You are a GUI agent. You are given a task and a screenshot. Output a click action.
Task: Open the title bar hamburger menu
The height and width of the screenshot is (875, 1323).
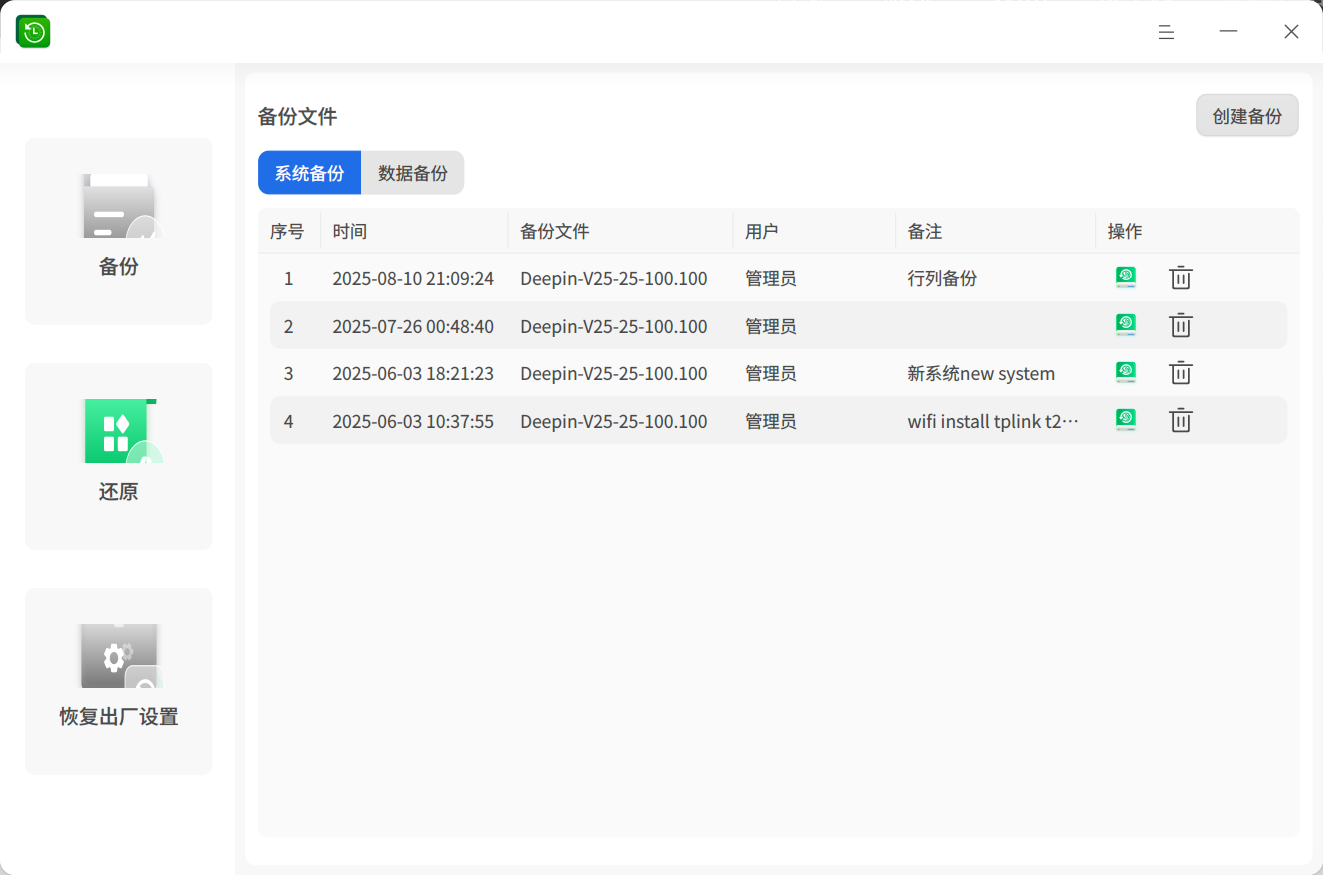[x=1166, y=32]
